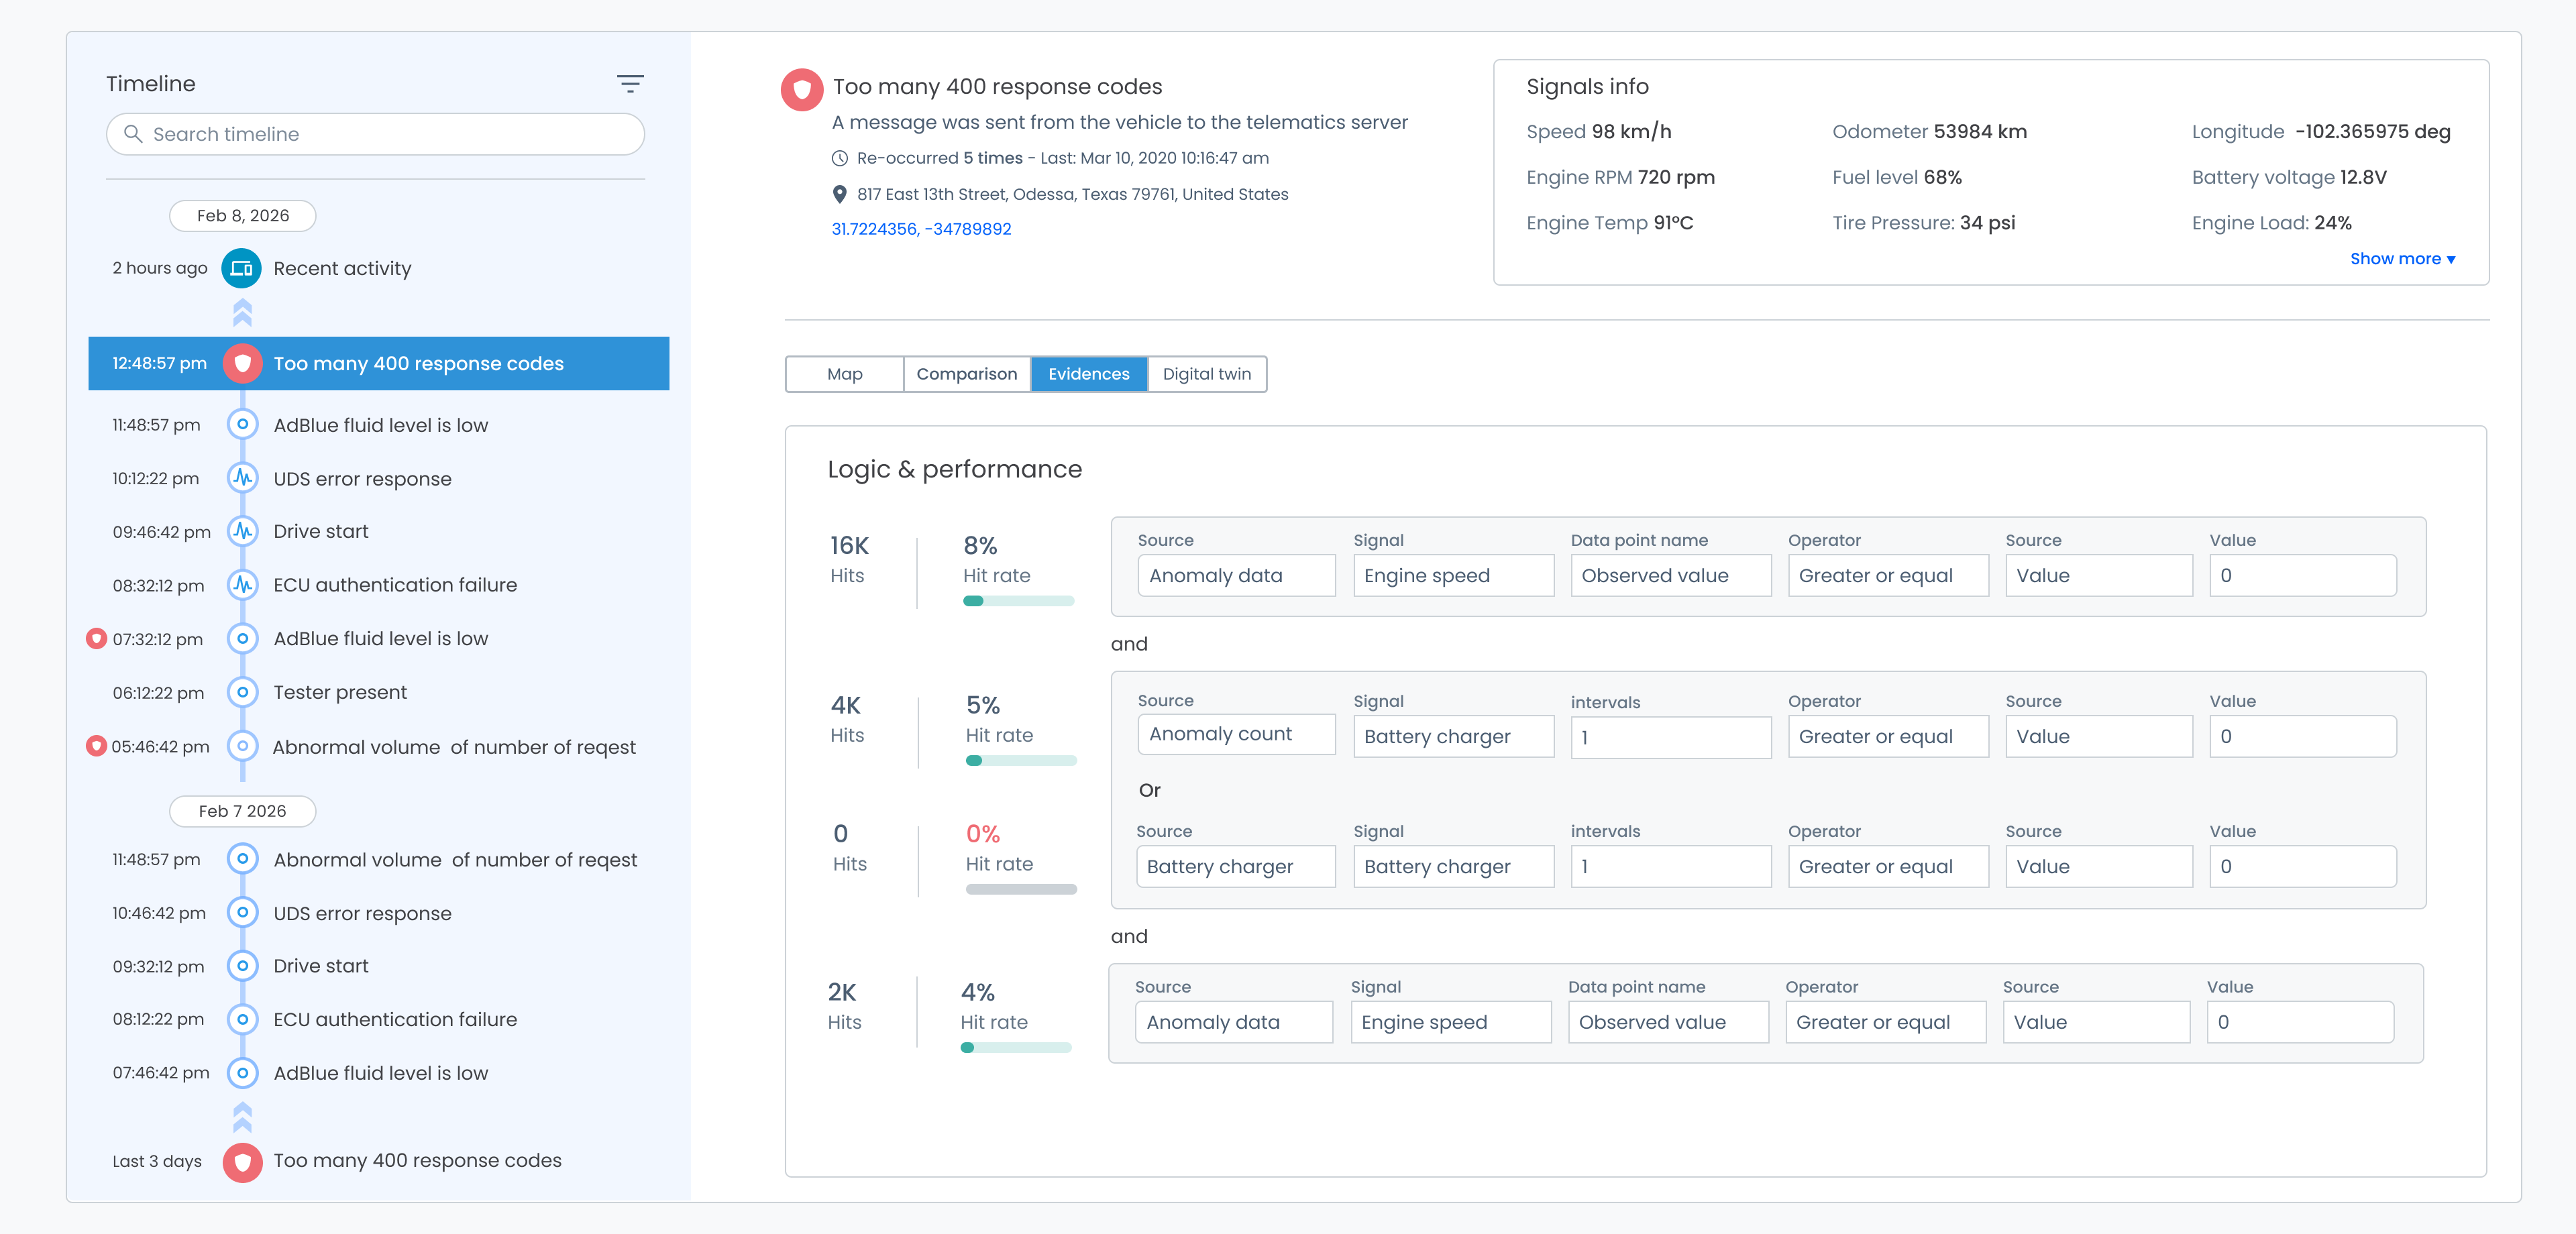This screenshot has width=2576, height=1234.
Task: Click red alert badge beside 05:46:42 pm
Action: tap(96, 746)
